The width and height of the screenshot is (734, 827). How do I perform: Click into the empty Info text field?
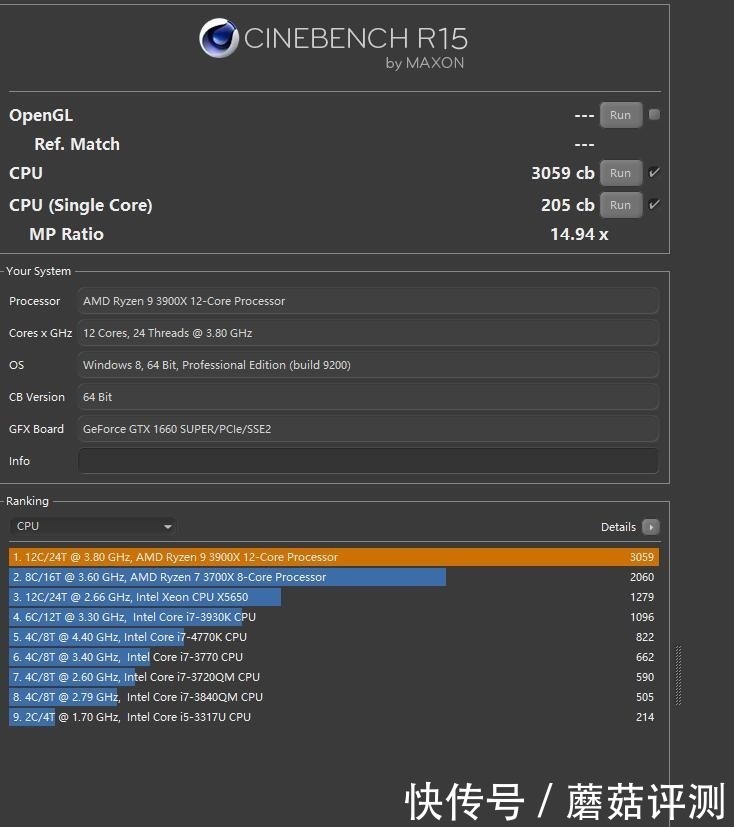pyautogui.click(x=368, y=461)
